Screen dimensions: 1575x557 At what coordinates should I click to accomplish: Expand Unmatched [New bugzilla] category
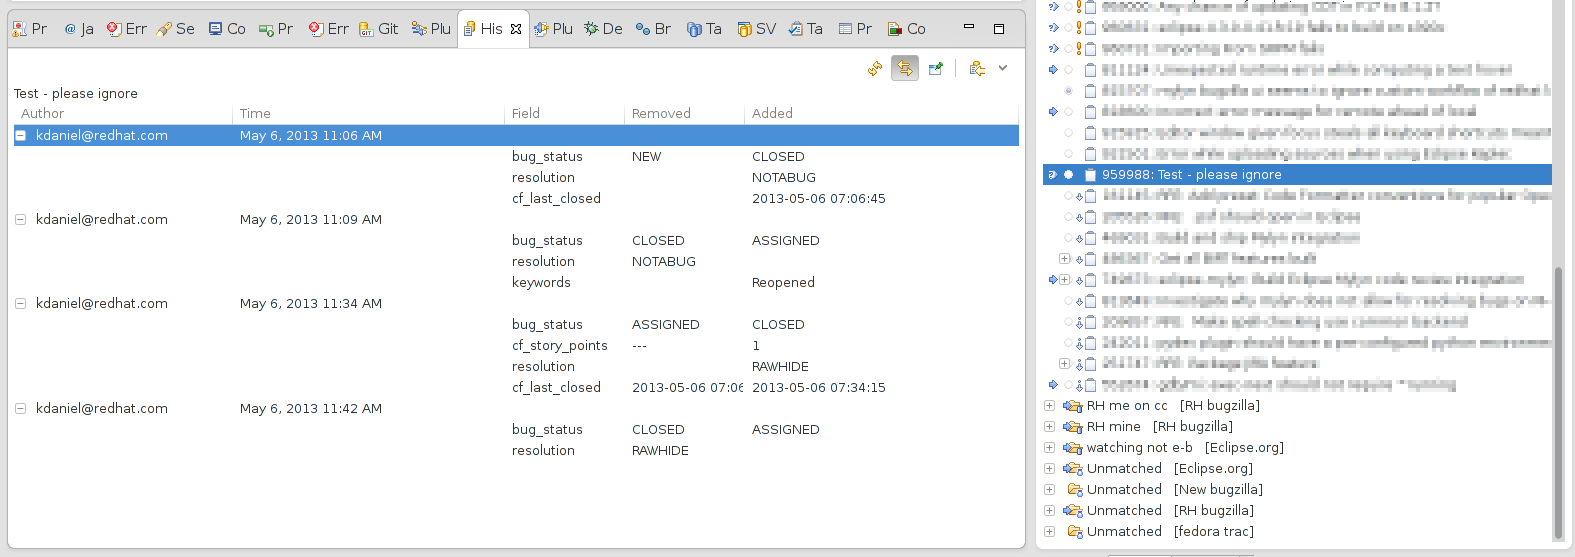tap(1049, 489)
